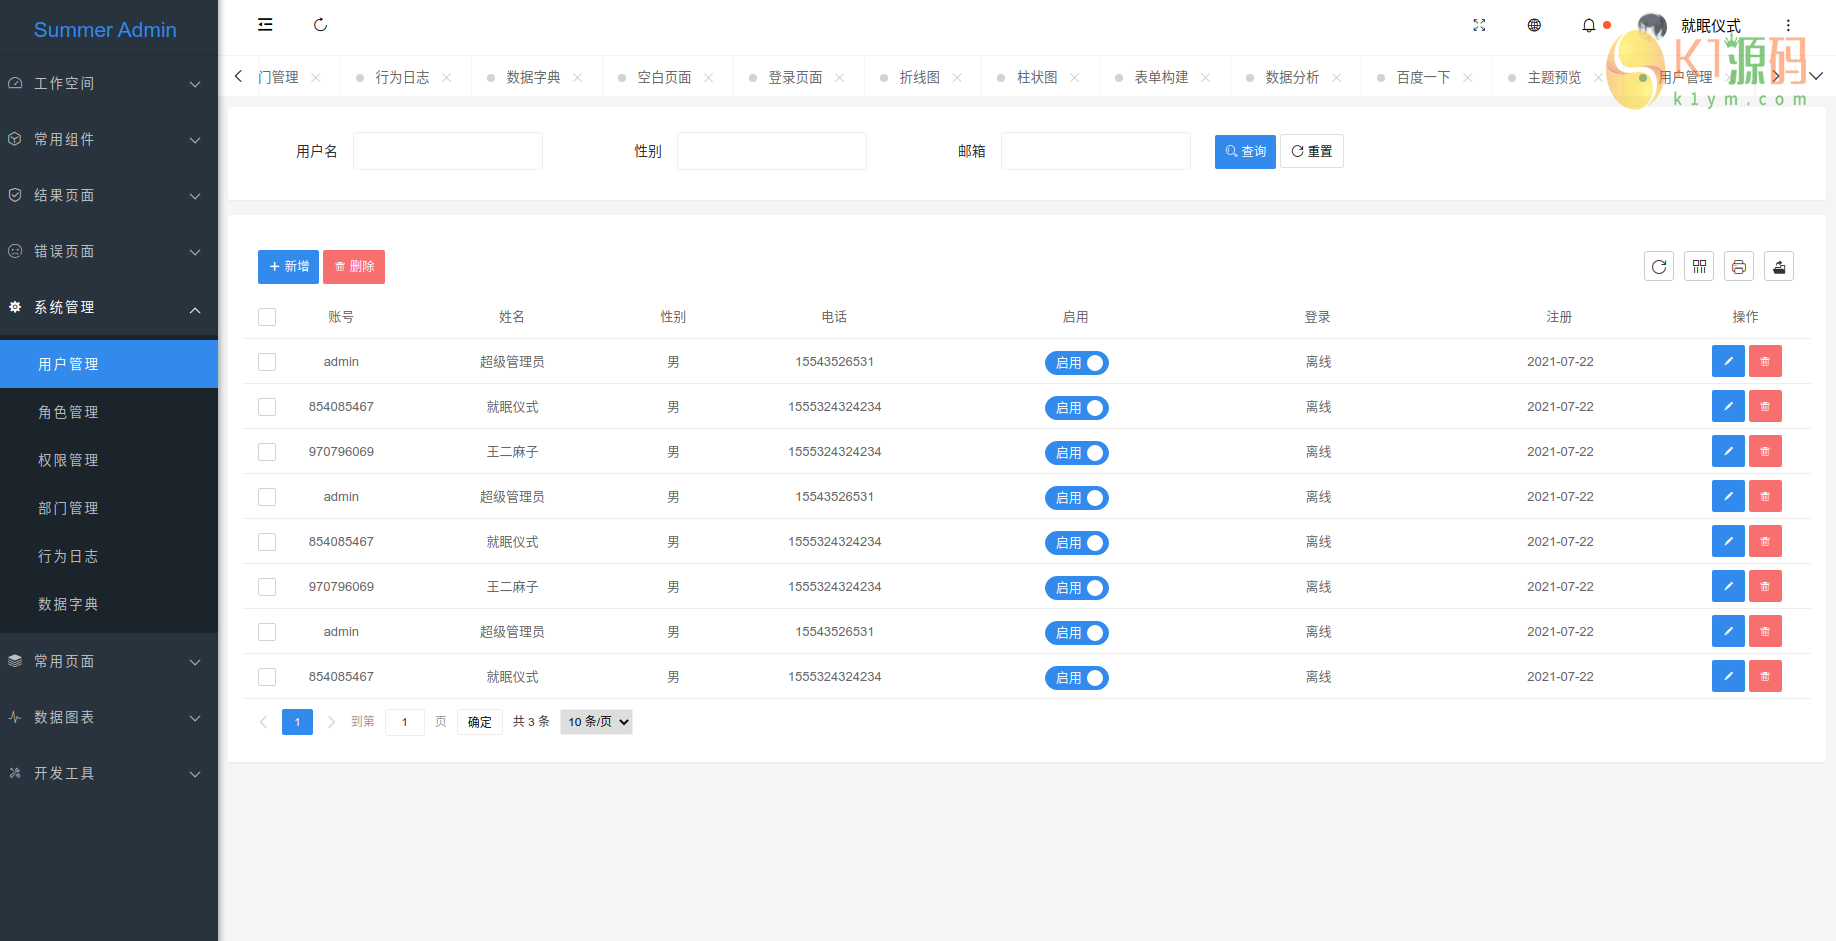Print the table using the printer icon

1739,267
